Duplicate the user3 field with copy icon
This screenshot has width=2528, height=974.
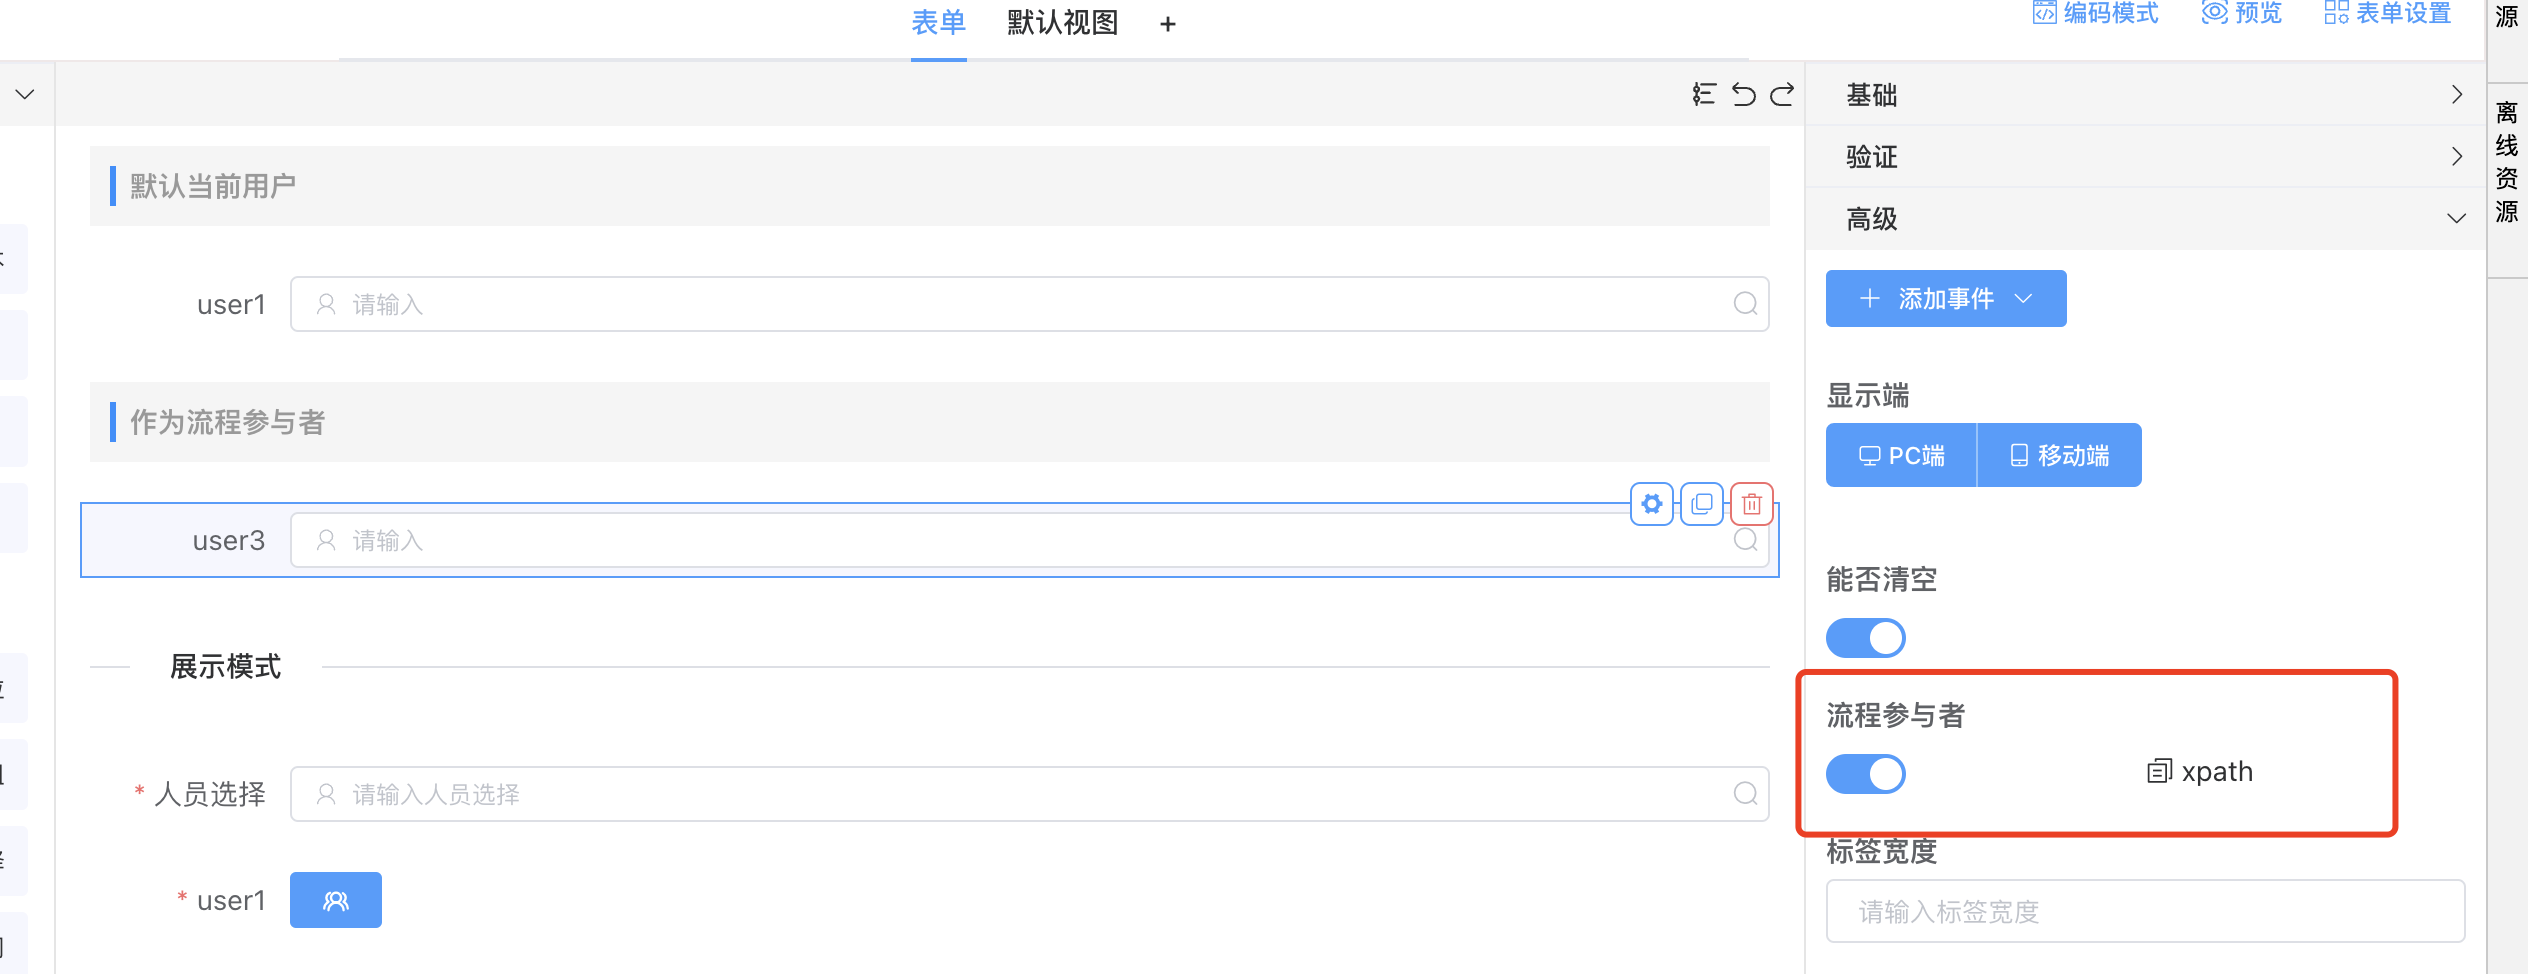pos(1701,504)
